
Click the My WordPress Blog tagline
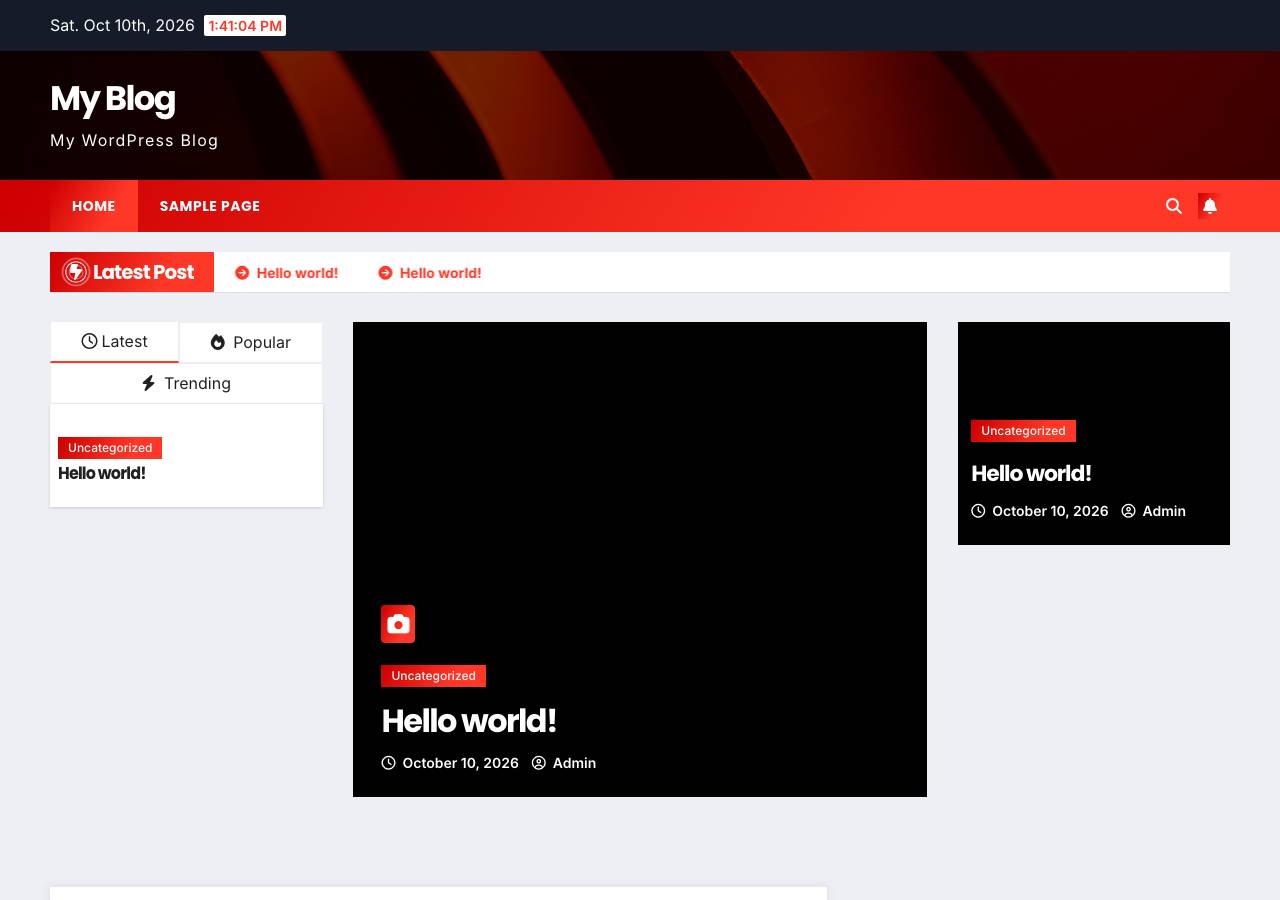134,140
